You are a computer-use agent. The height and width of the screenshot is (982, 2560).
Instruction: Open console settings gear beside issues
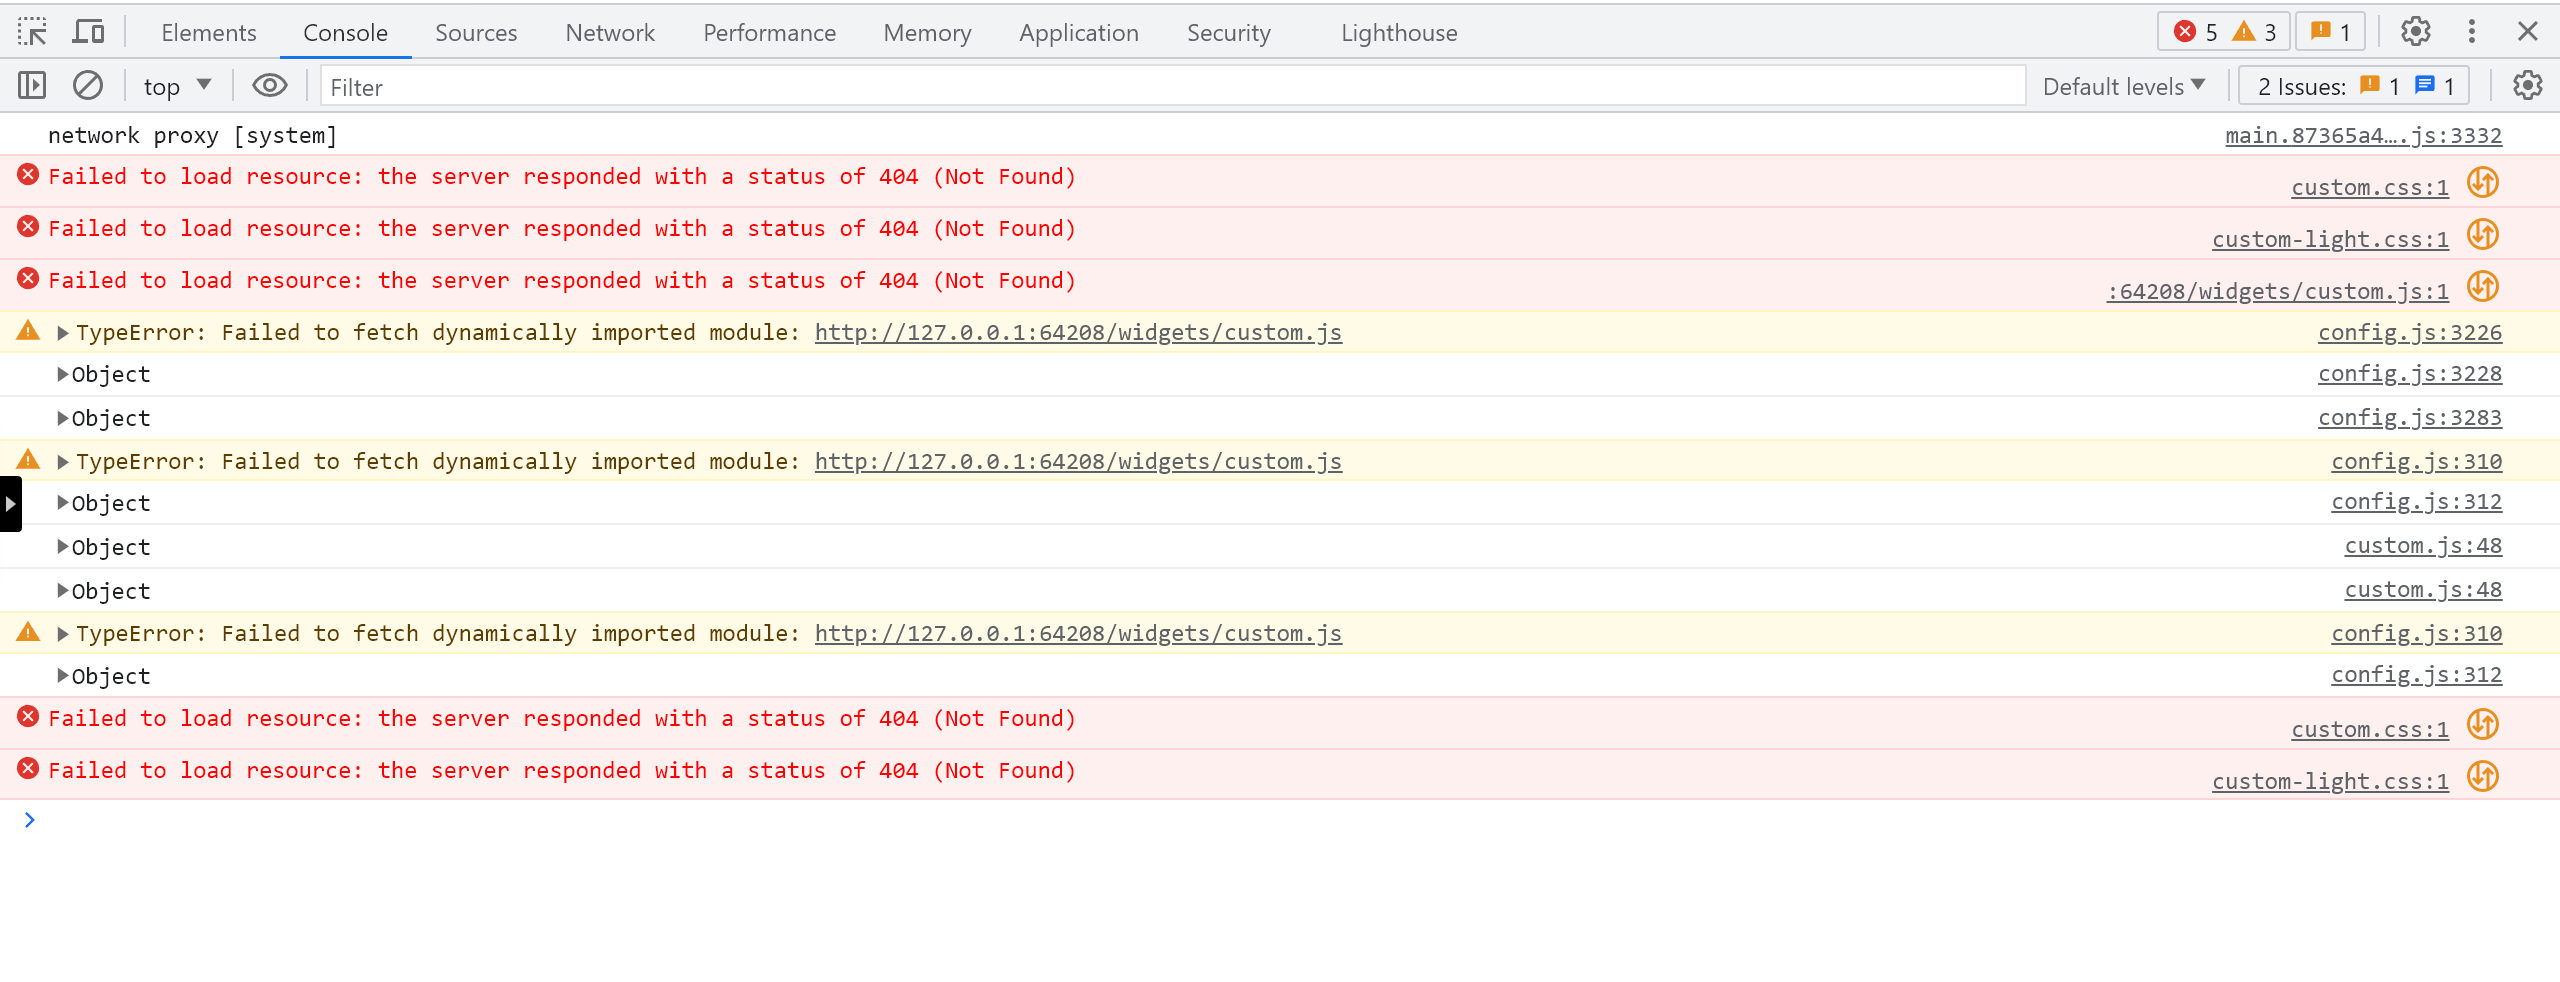pos(2527,86)
